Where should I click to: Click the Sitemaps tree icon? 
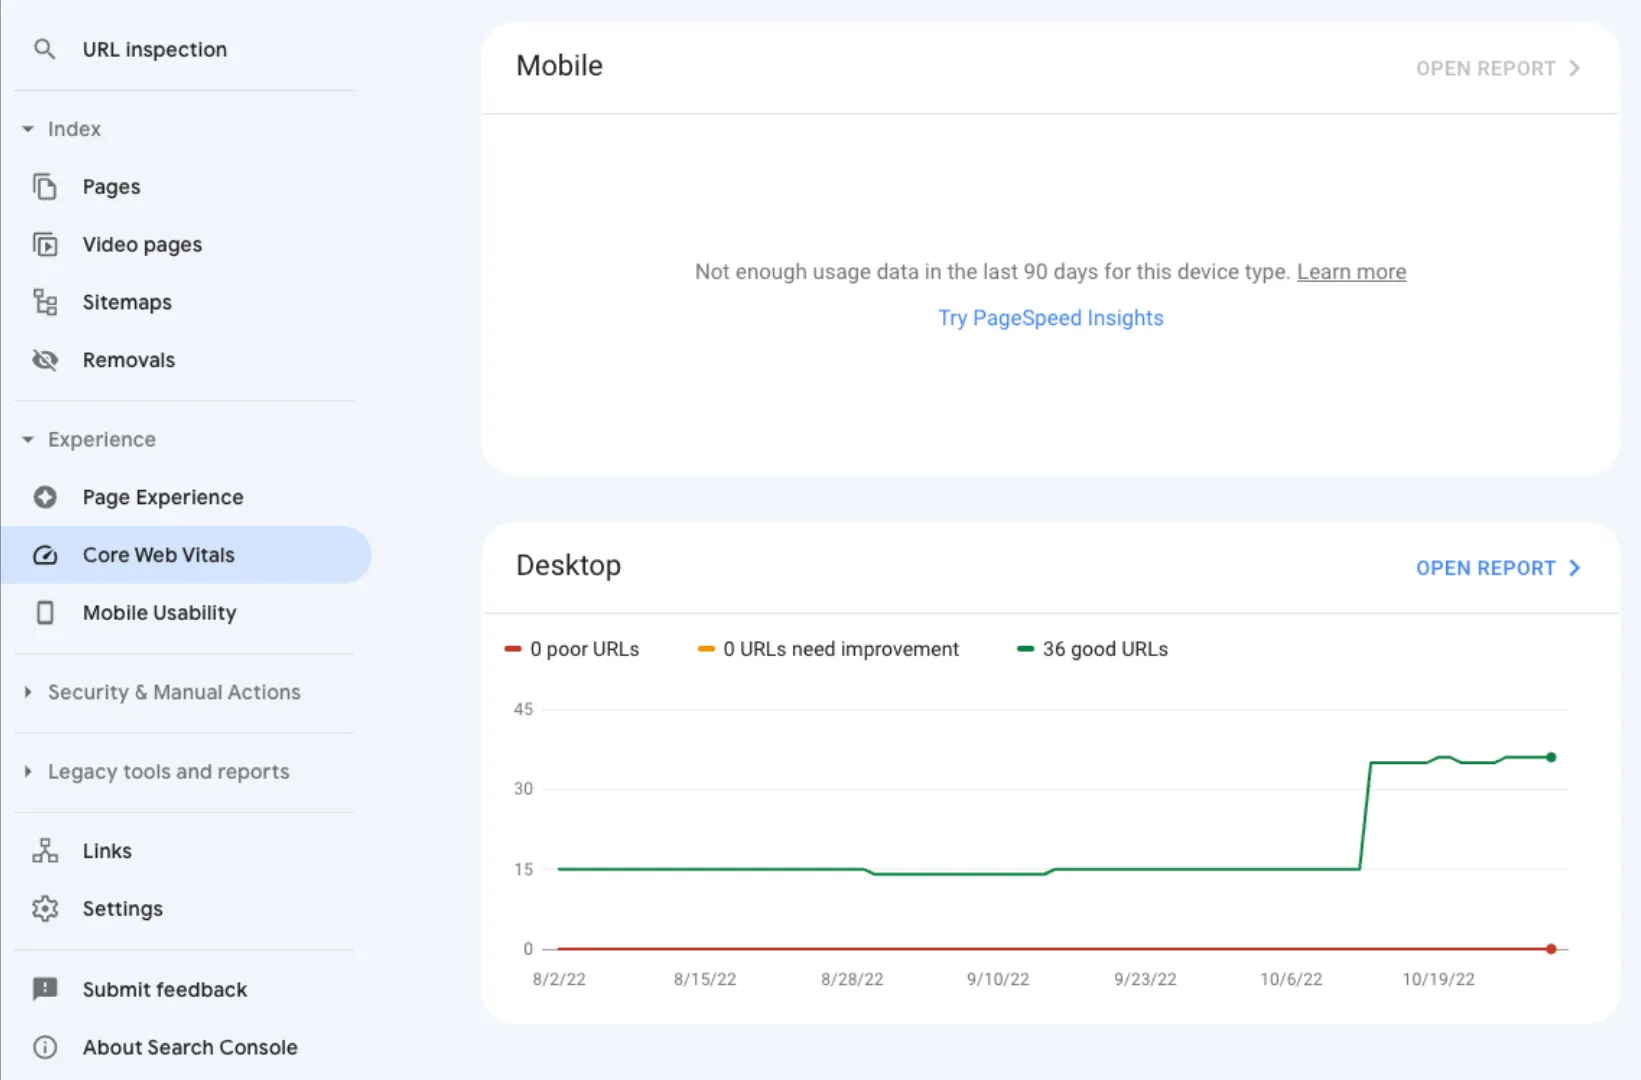pos(45,302)
